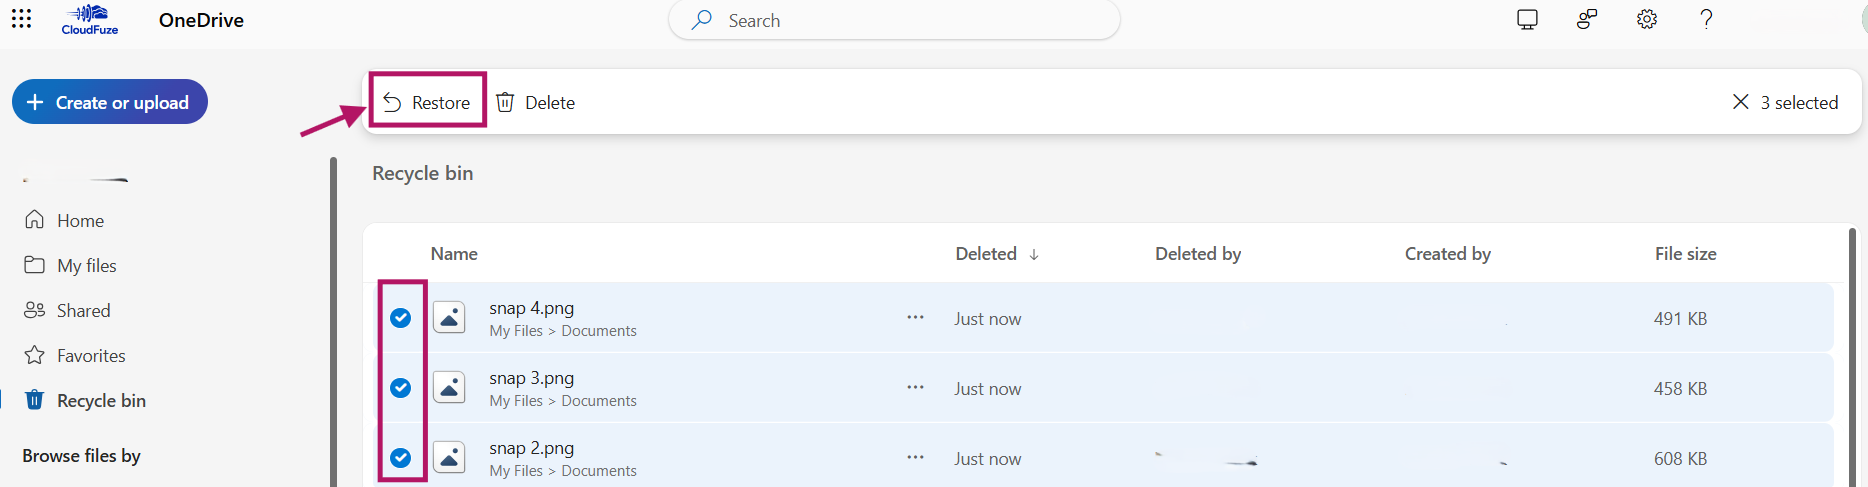This screenshot has height=487, width=1868.
Task: Open the Help question mark icon
Action: (x=1706, y=19)
